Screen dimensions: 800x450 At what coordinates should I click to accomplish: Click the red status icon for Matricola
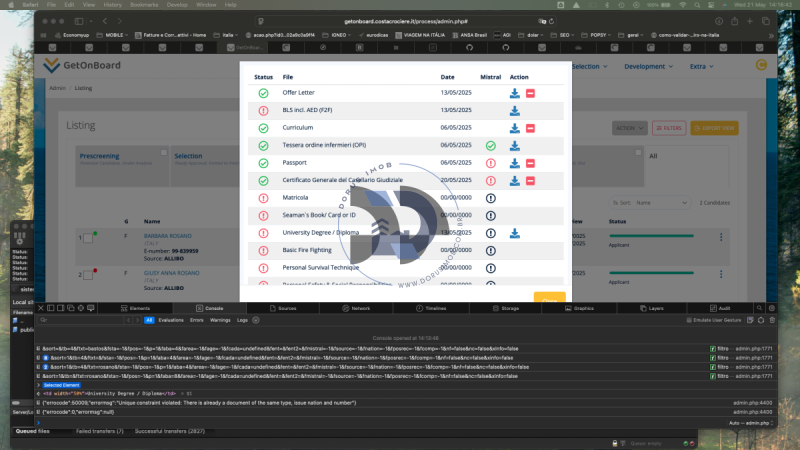pyautogui.click(x=263, y=198)
